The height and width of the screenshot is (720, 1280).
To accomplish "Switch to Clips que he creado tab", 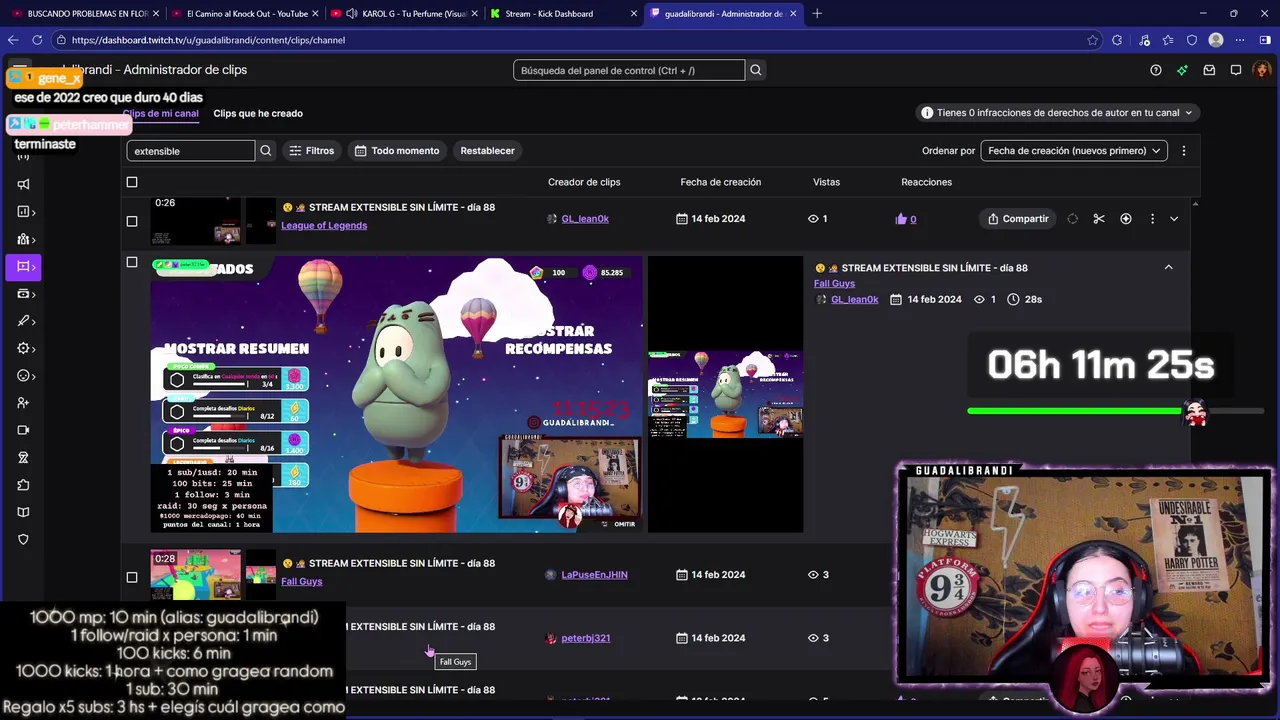I will [x=258, y=113].
